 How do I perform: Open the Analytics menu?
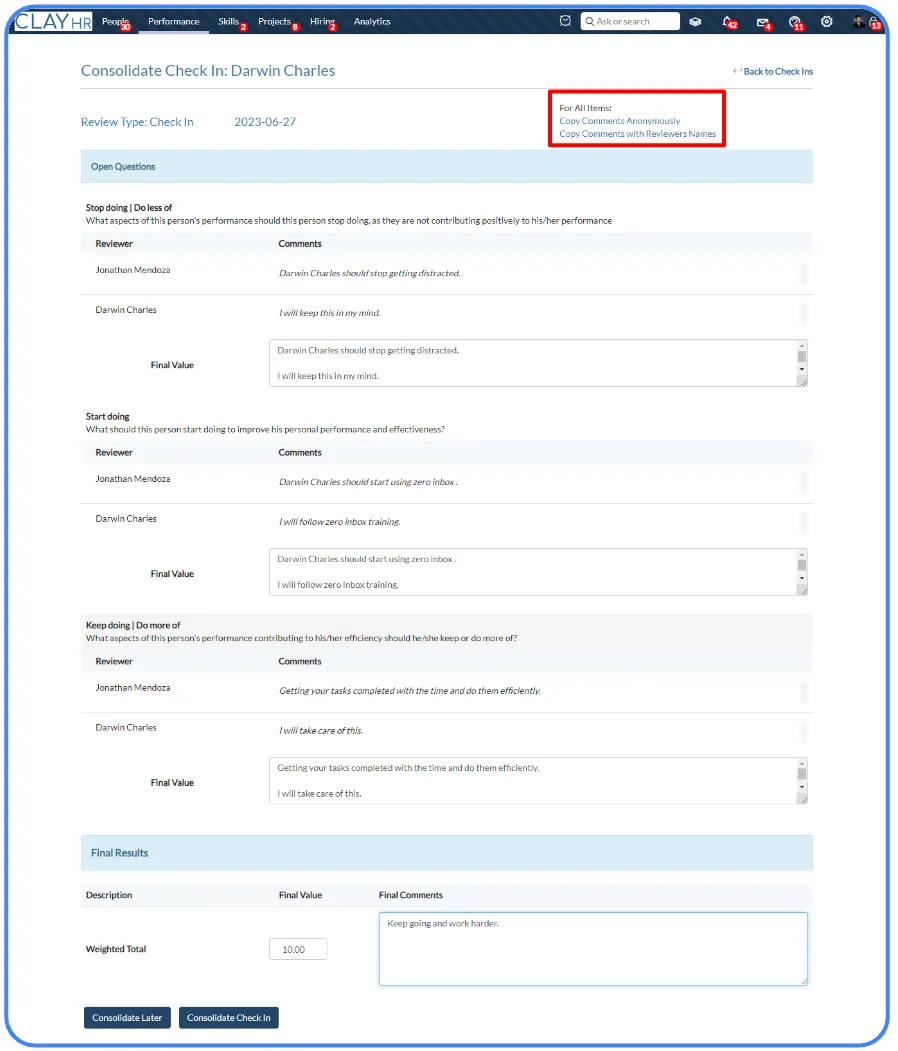(372, 21)
